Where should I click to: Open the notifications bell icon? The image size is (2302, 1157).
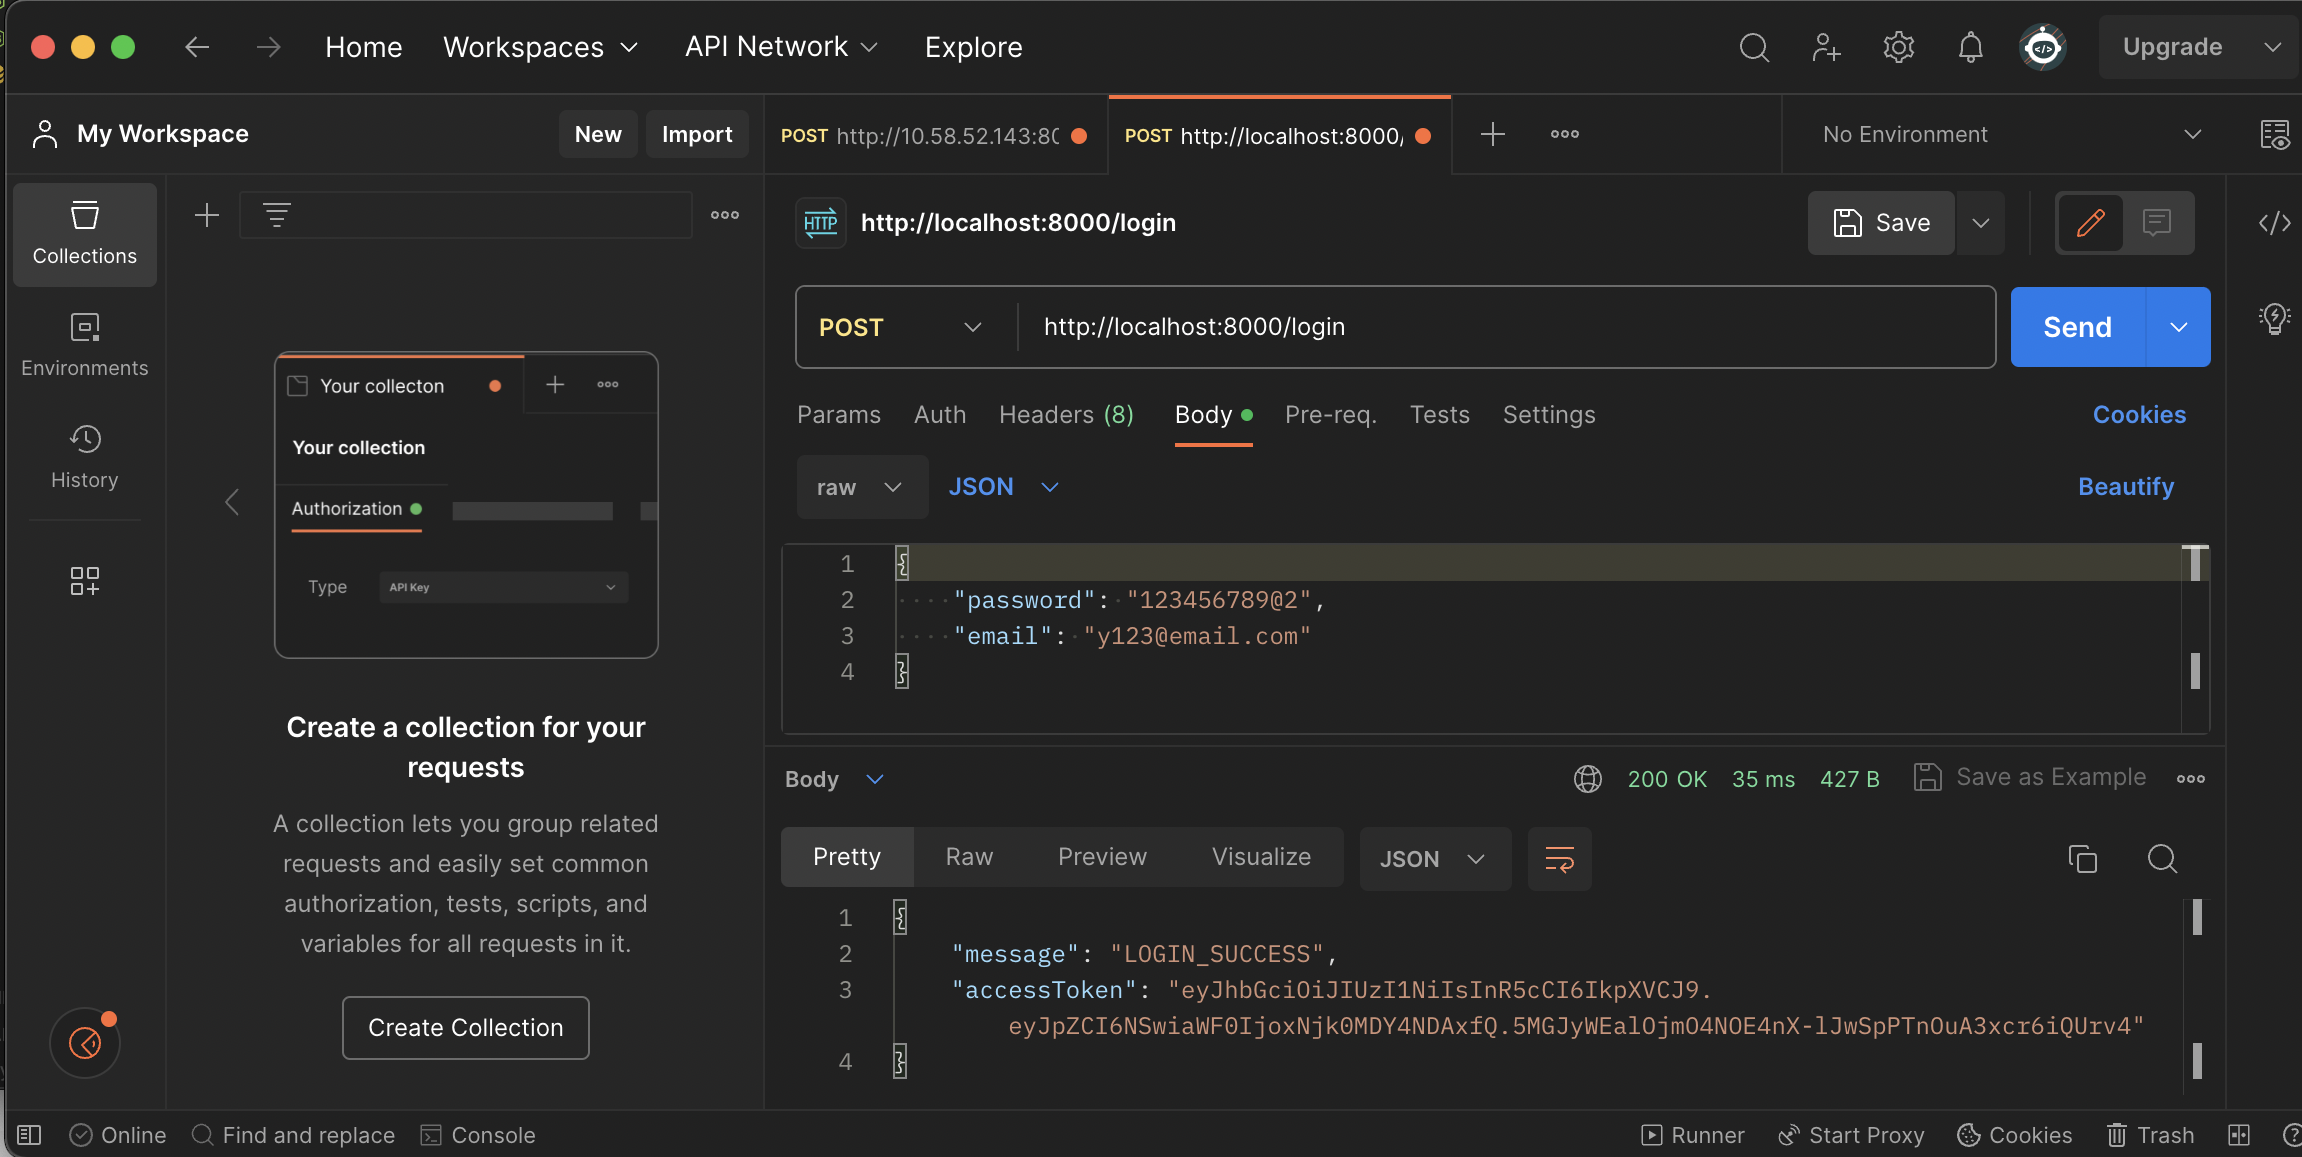coord(1970,47)
